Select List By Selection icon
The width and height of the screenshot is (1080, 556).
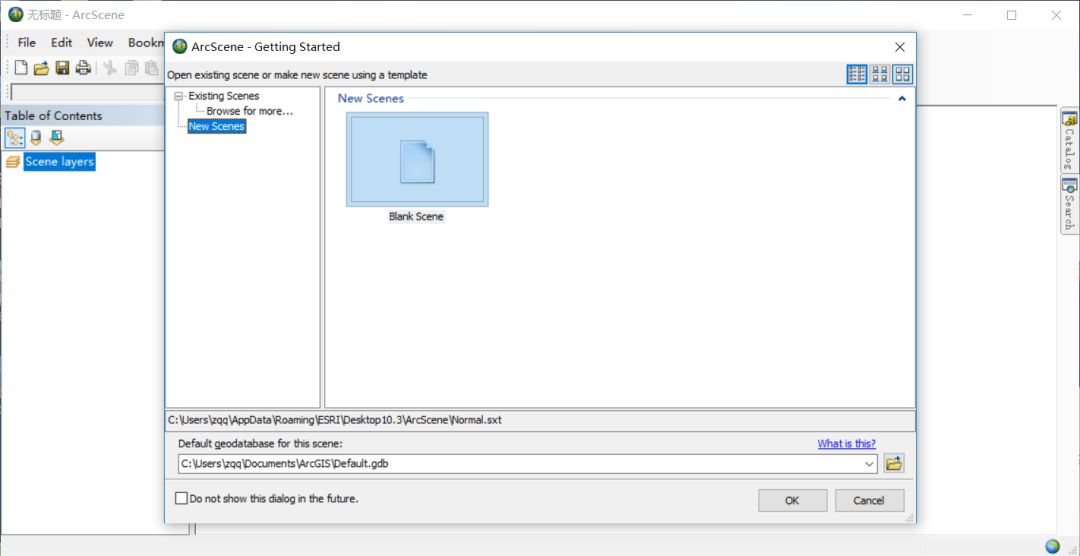56,138
